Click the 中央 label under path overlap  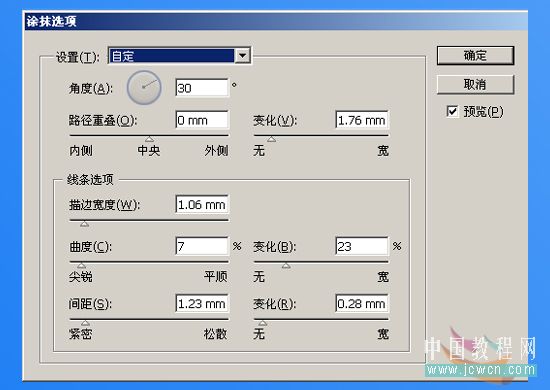click(x=149, y=151)
